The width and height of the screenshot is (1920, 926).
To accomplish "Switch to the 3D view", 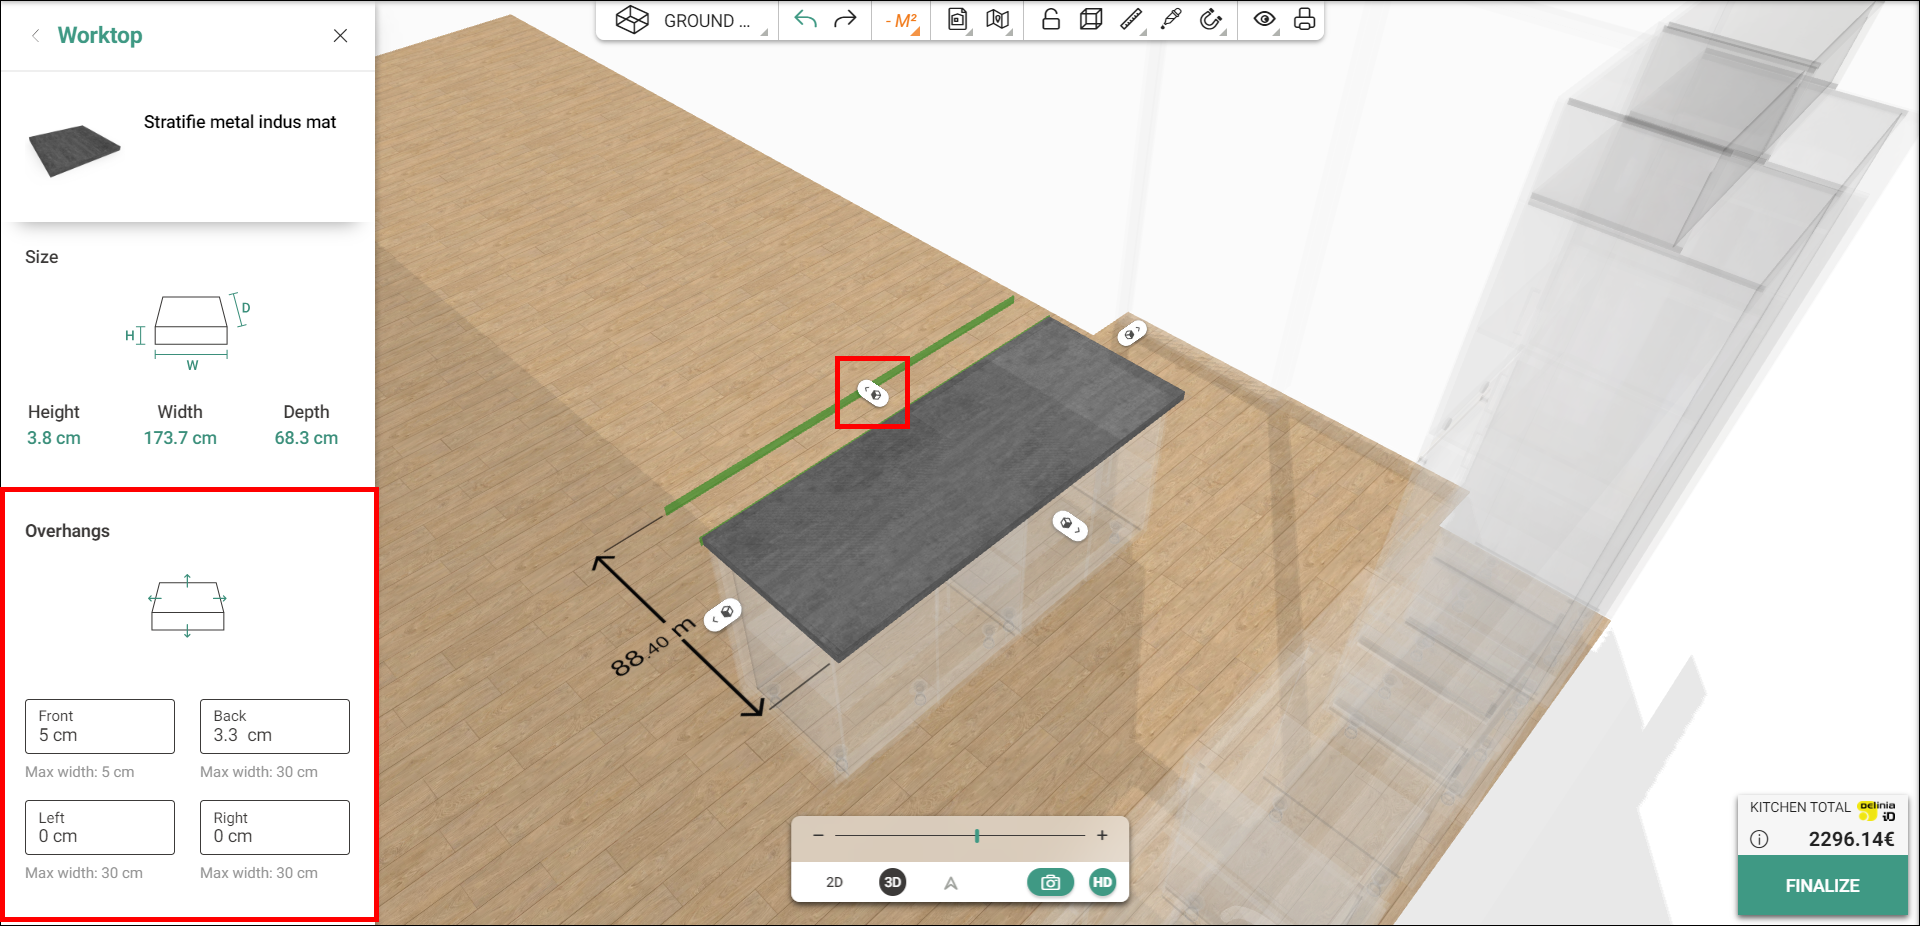I will tap(892, 882).
